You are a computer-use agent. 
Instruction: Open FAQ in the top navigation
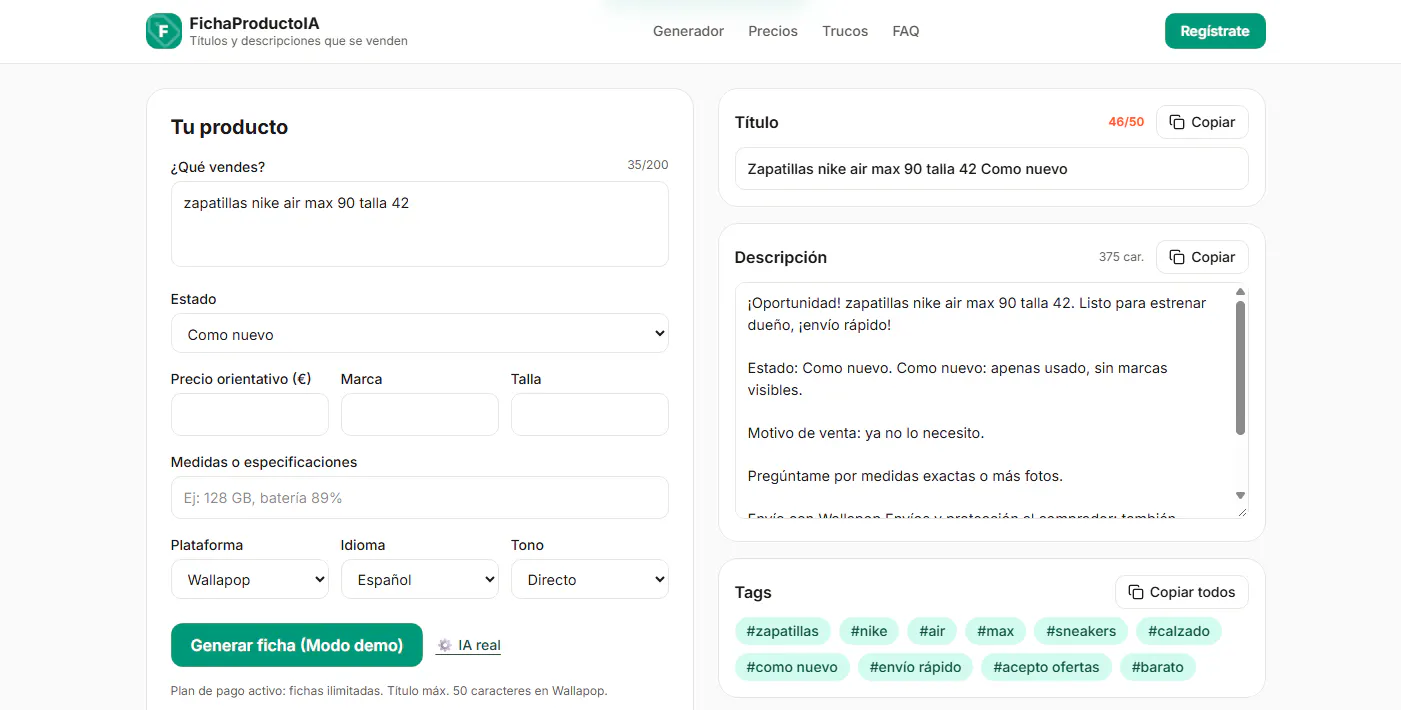point(906,31)
